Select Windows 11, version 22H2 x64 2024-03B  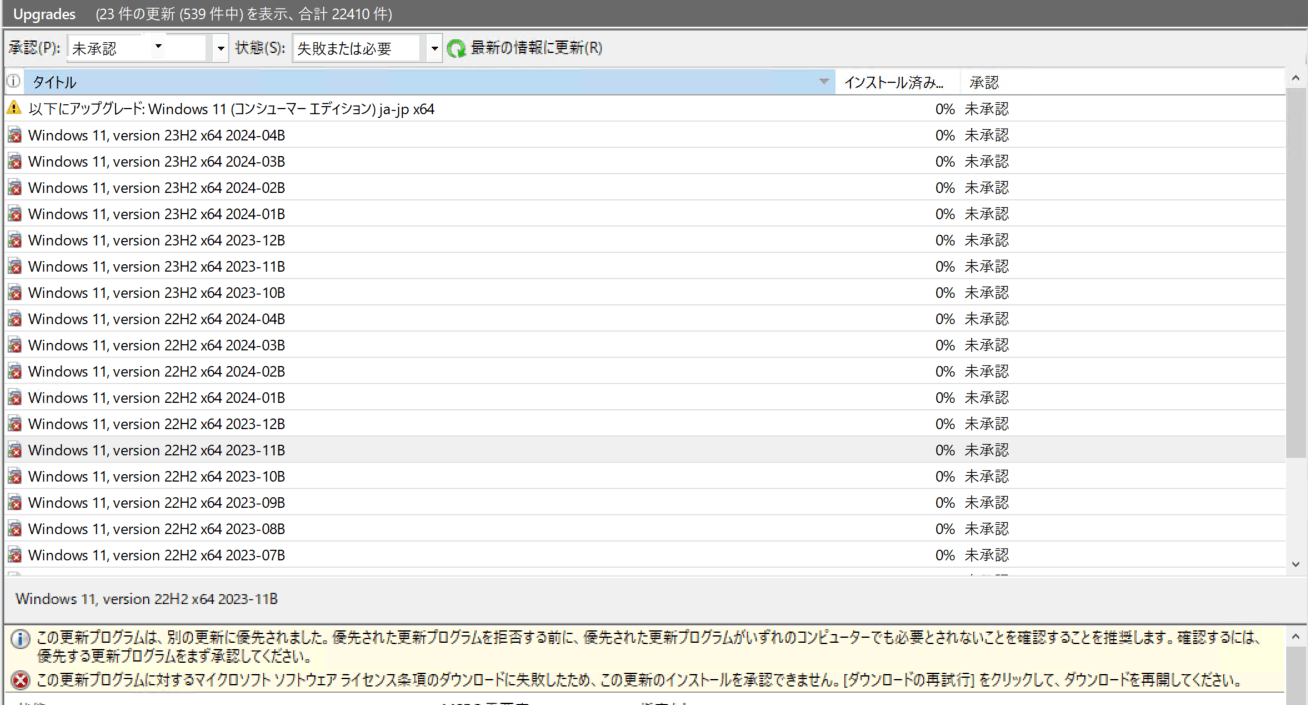645,345
